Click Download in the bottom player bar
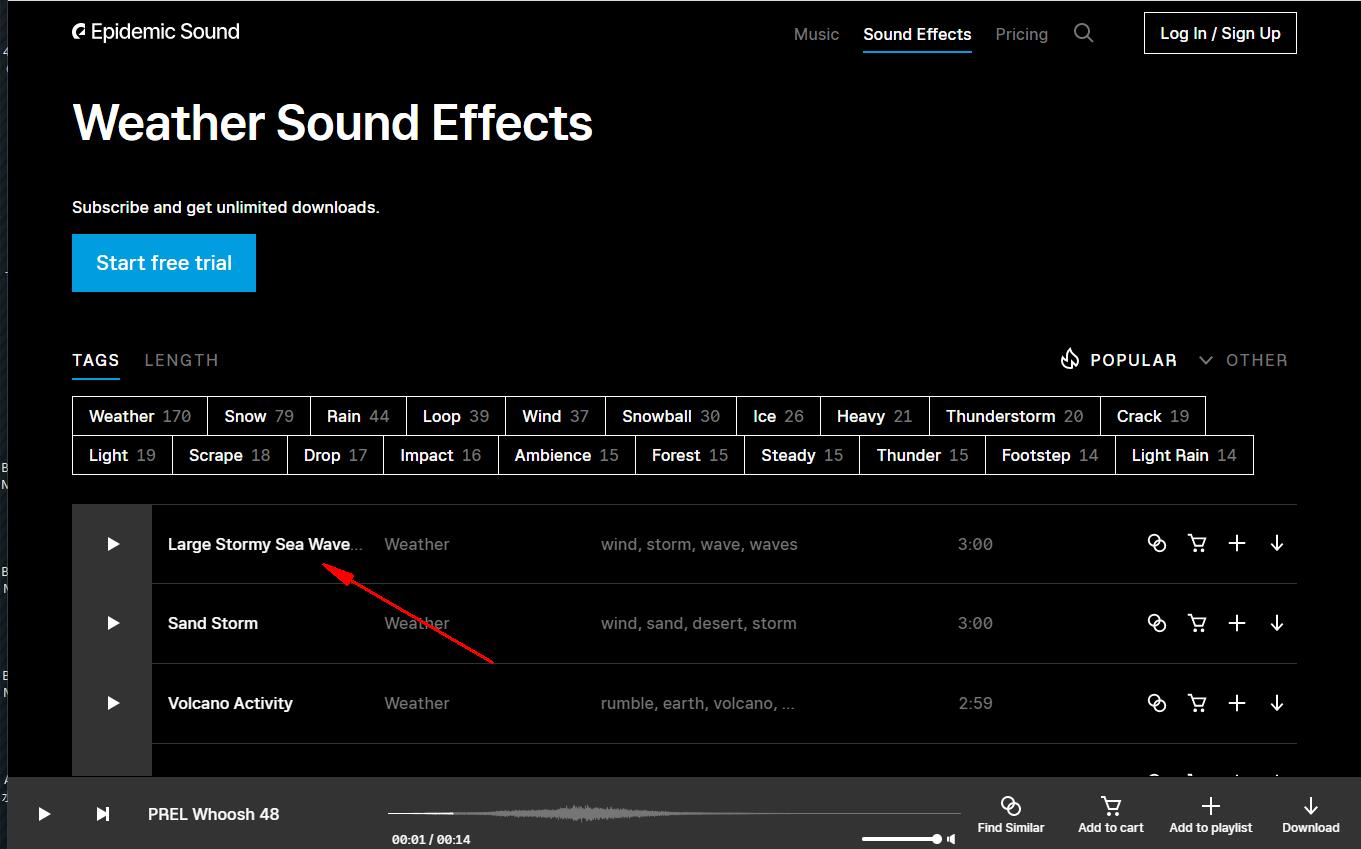Screen dimensions: 1361x849 [x=1310, y=814]
